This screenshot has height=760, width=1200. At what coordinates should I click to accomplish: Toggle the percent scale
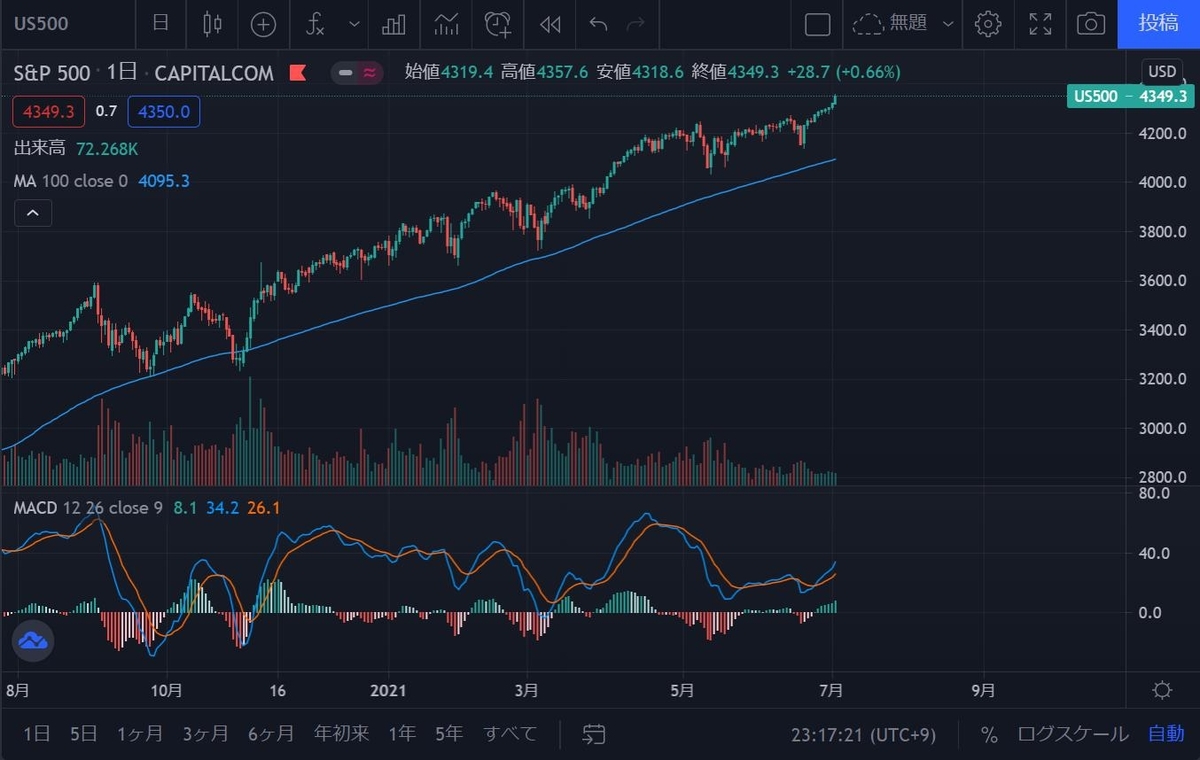[x=989, y=735]
